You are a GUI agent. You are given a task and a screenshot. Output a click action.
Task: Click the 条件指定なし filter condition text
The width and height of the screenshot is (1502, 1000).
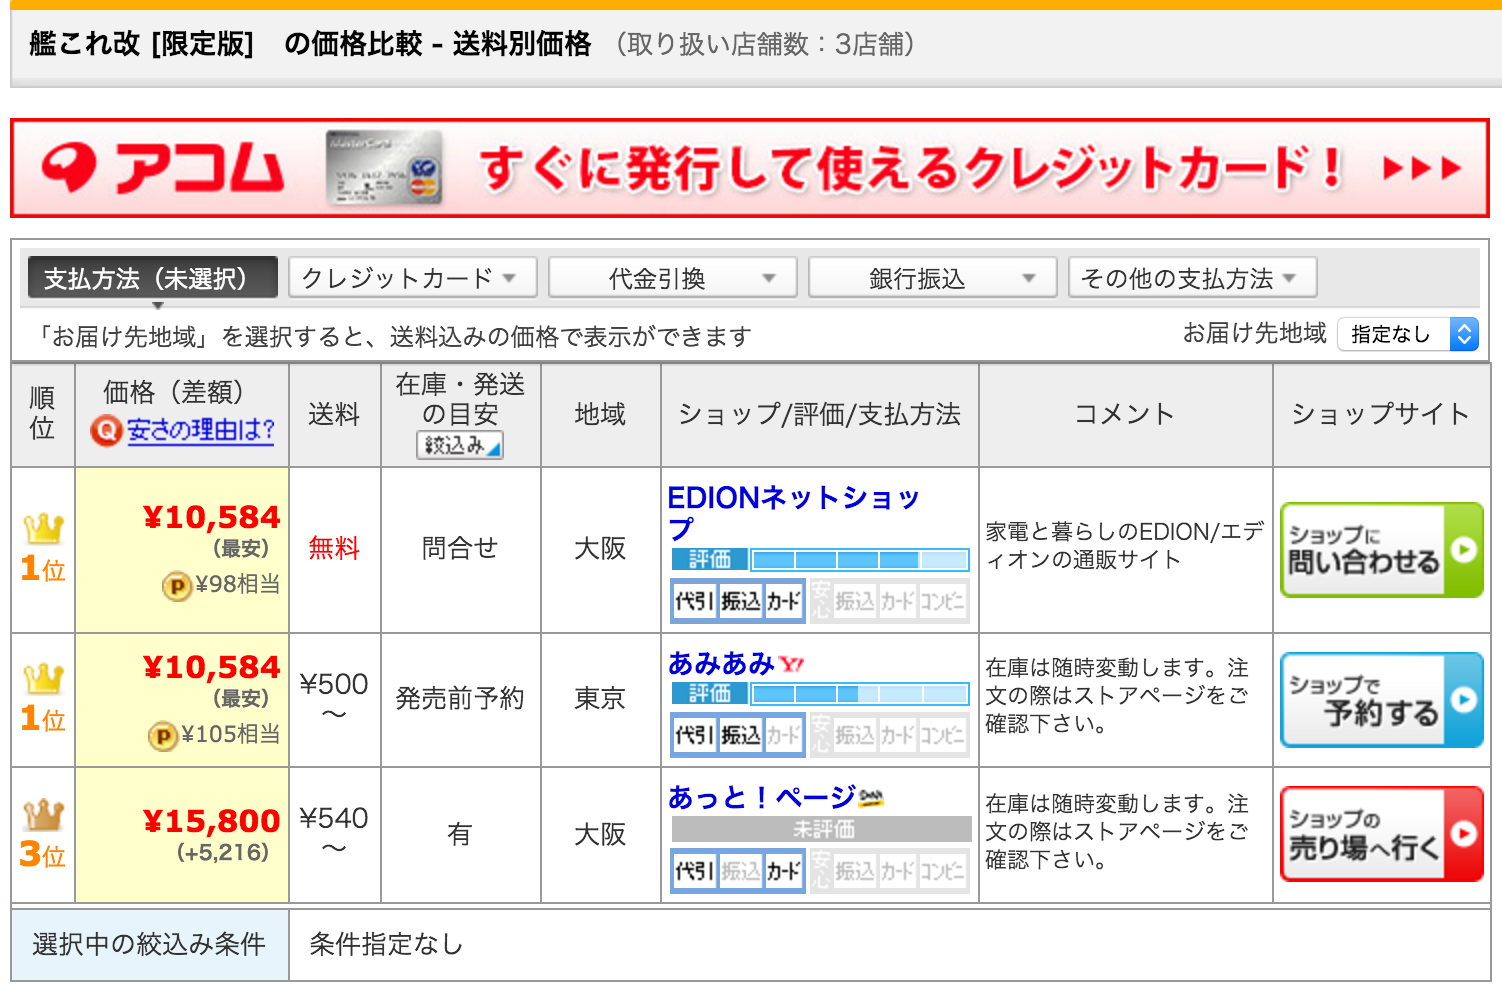(386, 944)
